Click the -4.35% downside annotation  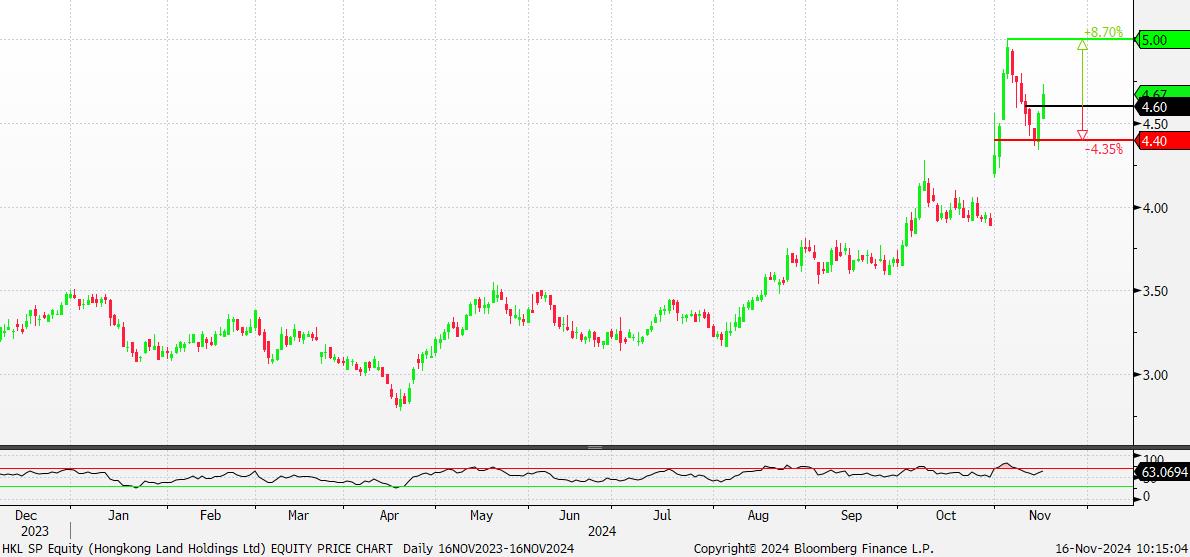click(x=1103, y=149)
